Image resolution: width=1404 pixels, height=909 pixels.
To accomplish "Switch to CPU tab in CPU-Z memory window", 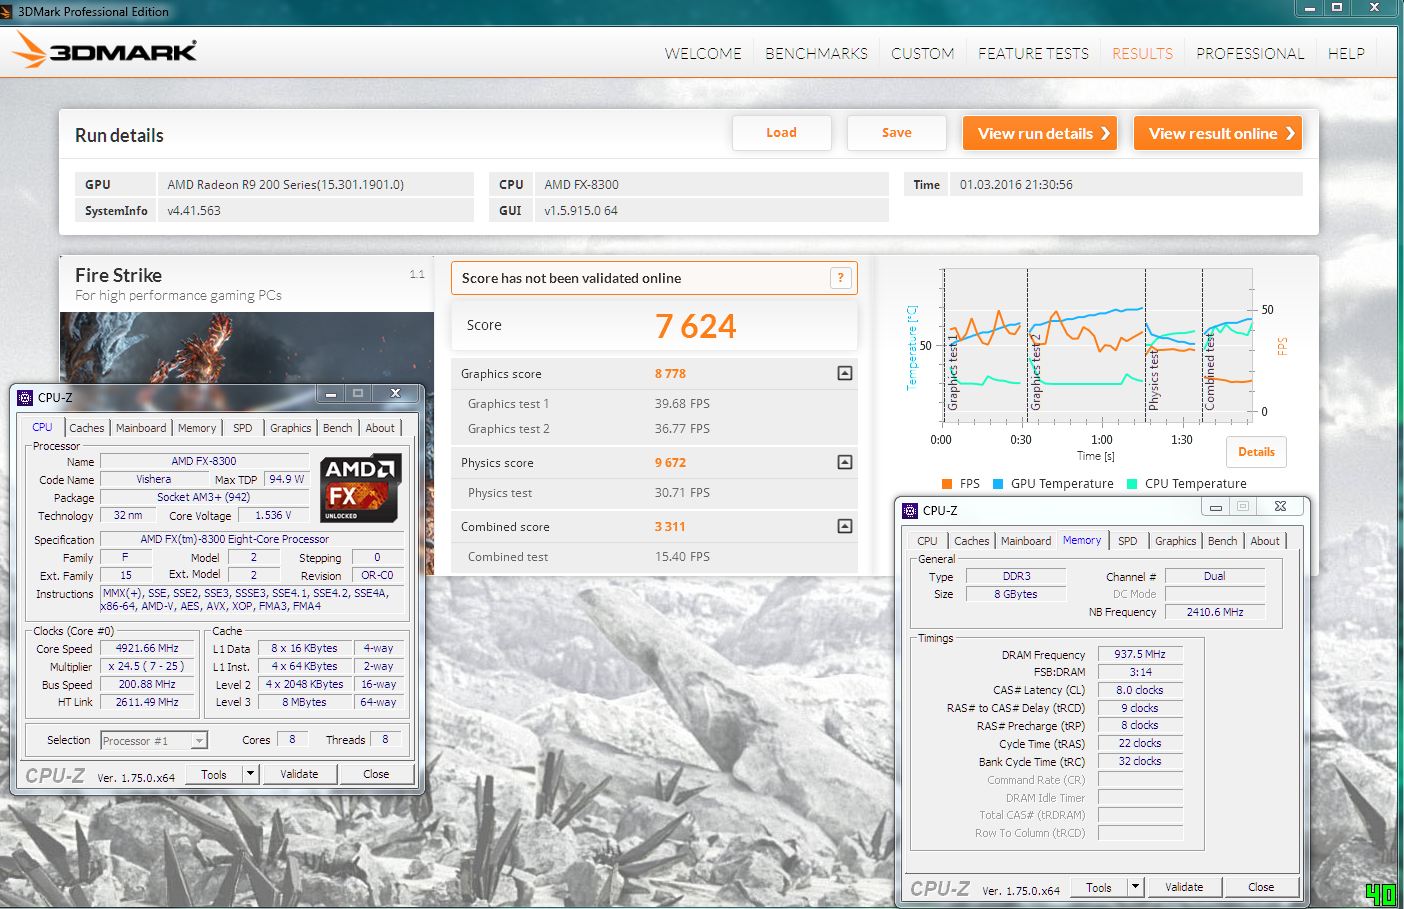I will [928, 541].
